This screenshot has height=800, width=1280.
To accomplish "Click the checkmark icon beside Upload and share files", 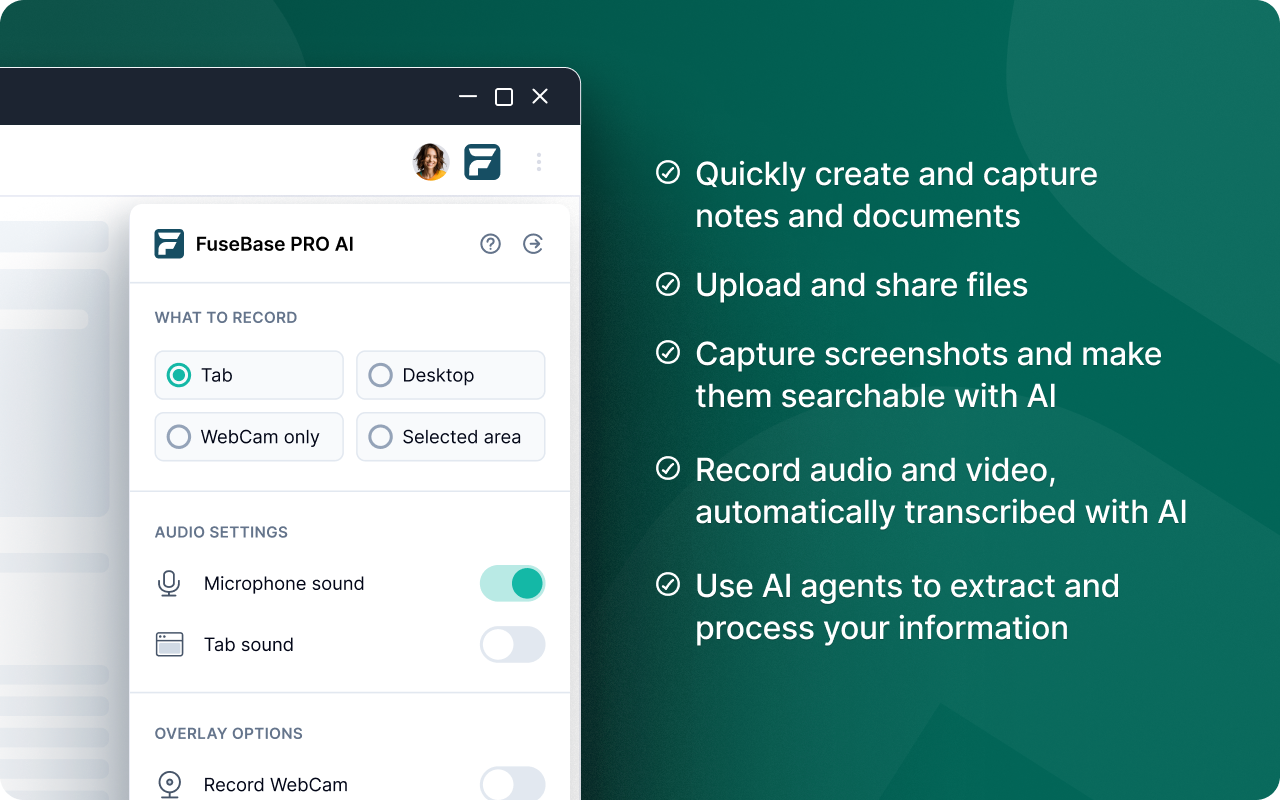I will pos(668,284).
